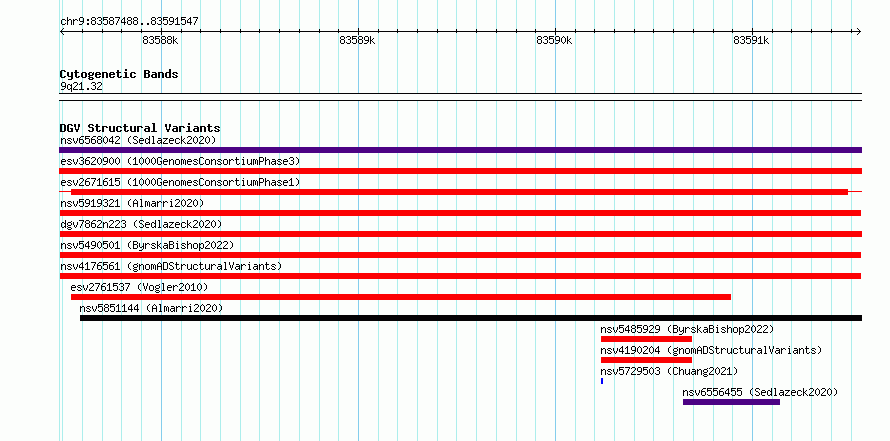Click the ruler's right arrowhead
Viewport: 890px width, 441px height.
(x=858, y=32)
